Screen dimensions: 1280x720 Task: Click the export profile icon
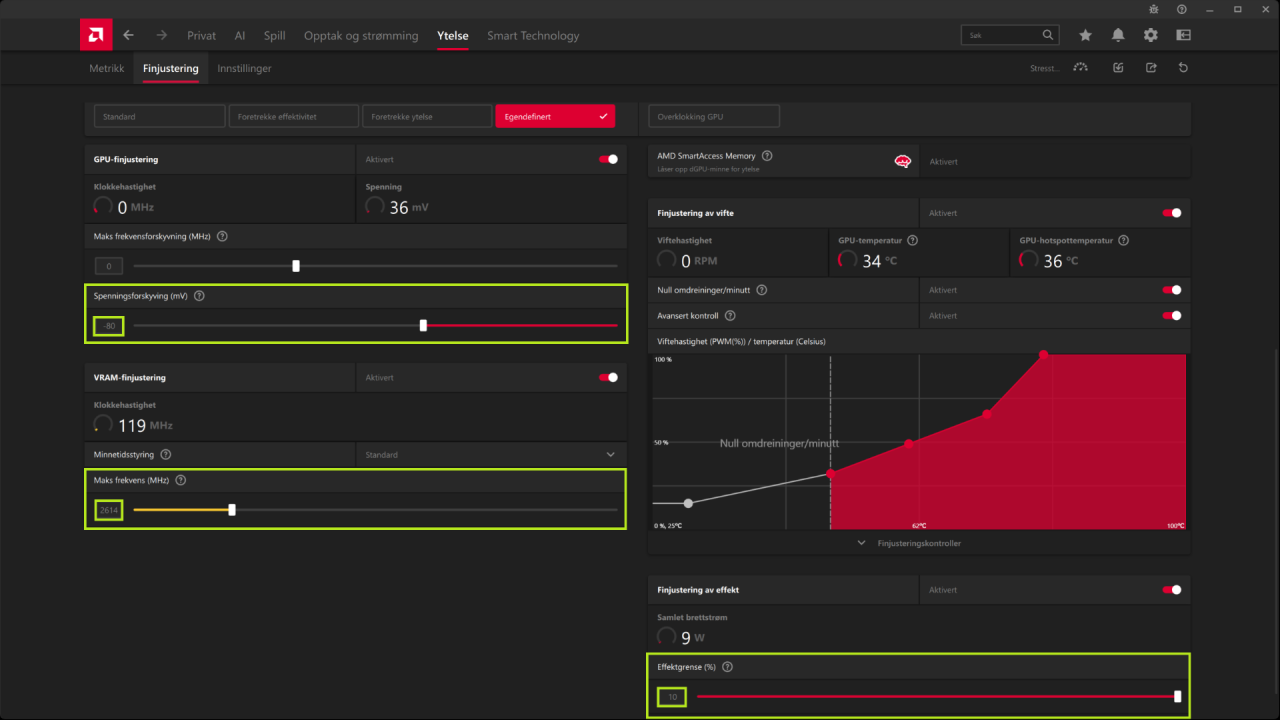pos(1151,68)
